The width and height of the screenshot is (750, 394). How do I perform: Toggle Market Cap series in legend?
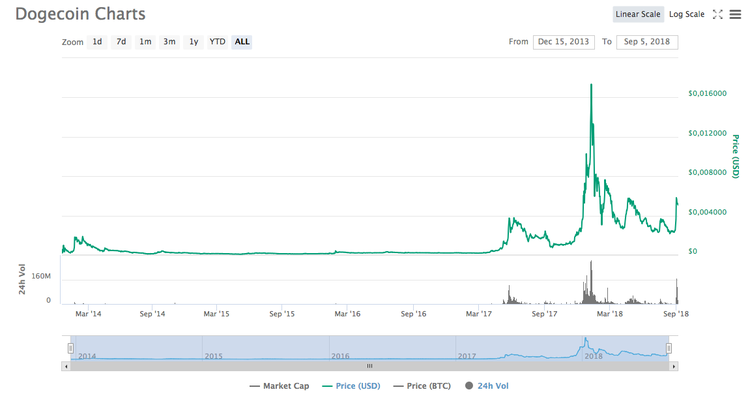pyautogui.click(x=279, y=386)
